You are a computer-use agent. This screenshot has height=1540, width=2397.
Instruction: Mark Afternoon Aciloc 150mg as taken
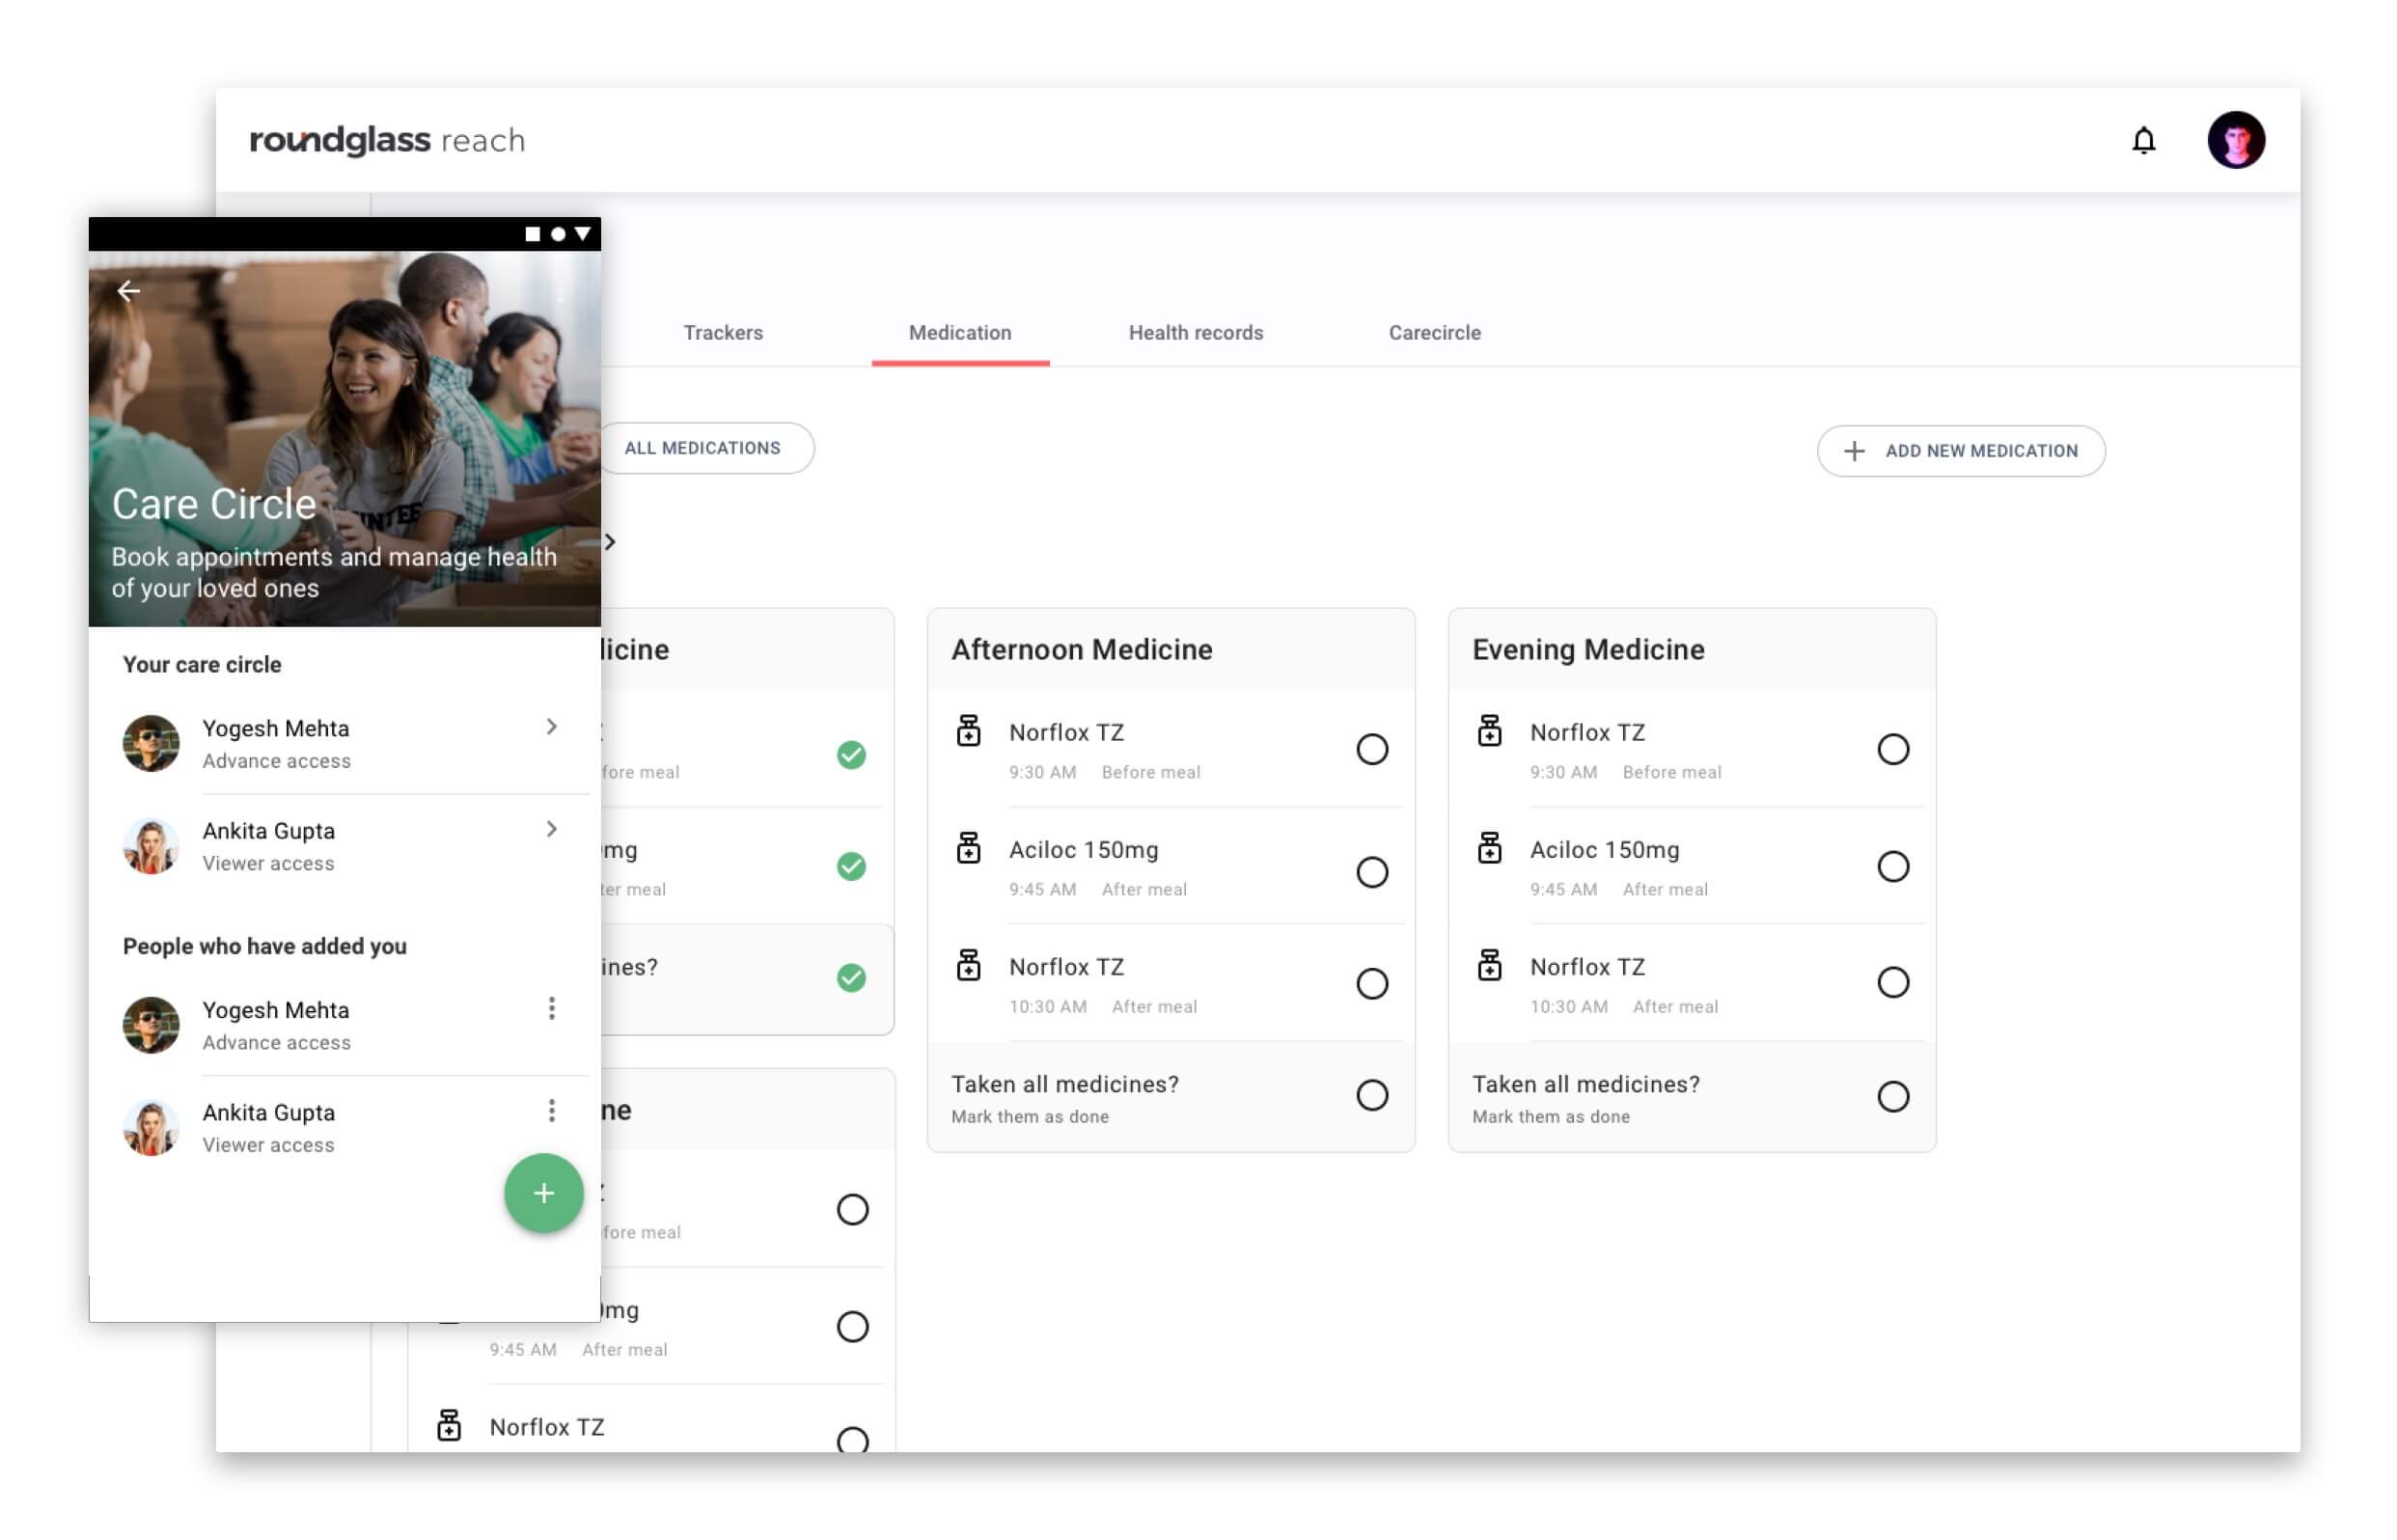[x=1371, y=872]
